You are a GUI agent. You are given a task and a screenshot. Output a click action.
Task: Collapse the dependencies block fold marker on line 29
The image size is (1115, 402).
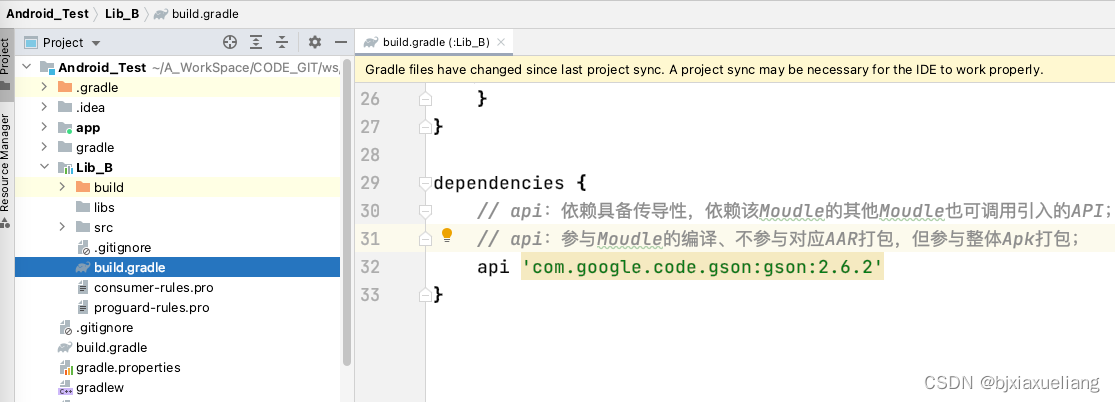425,183
